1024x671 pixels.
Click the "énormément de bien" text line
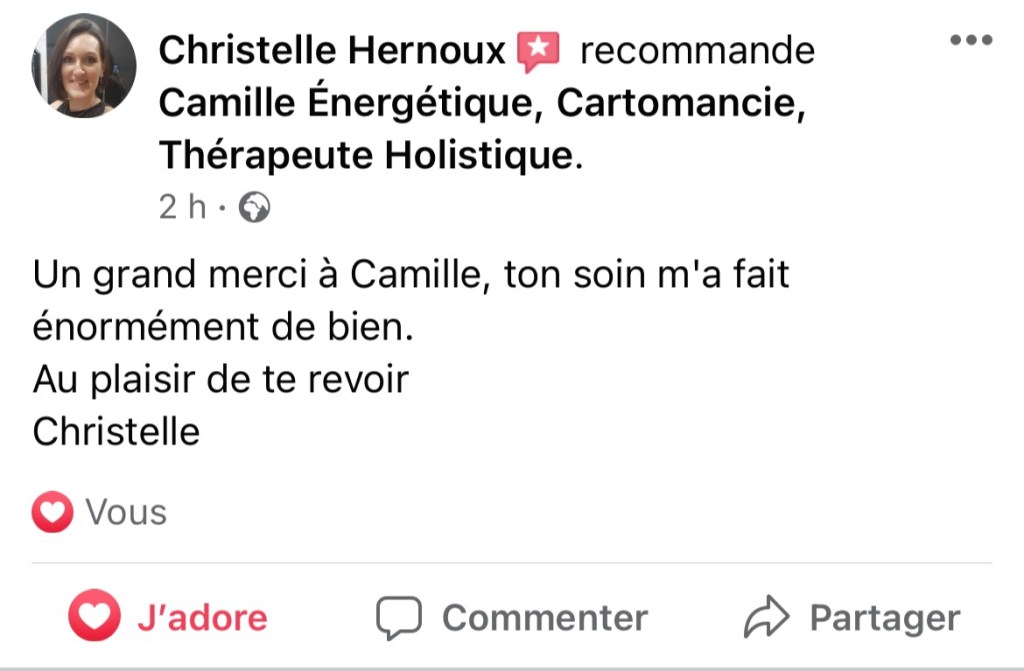click(x=223, y=327)
